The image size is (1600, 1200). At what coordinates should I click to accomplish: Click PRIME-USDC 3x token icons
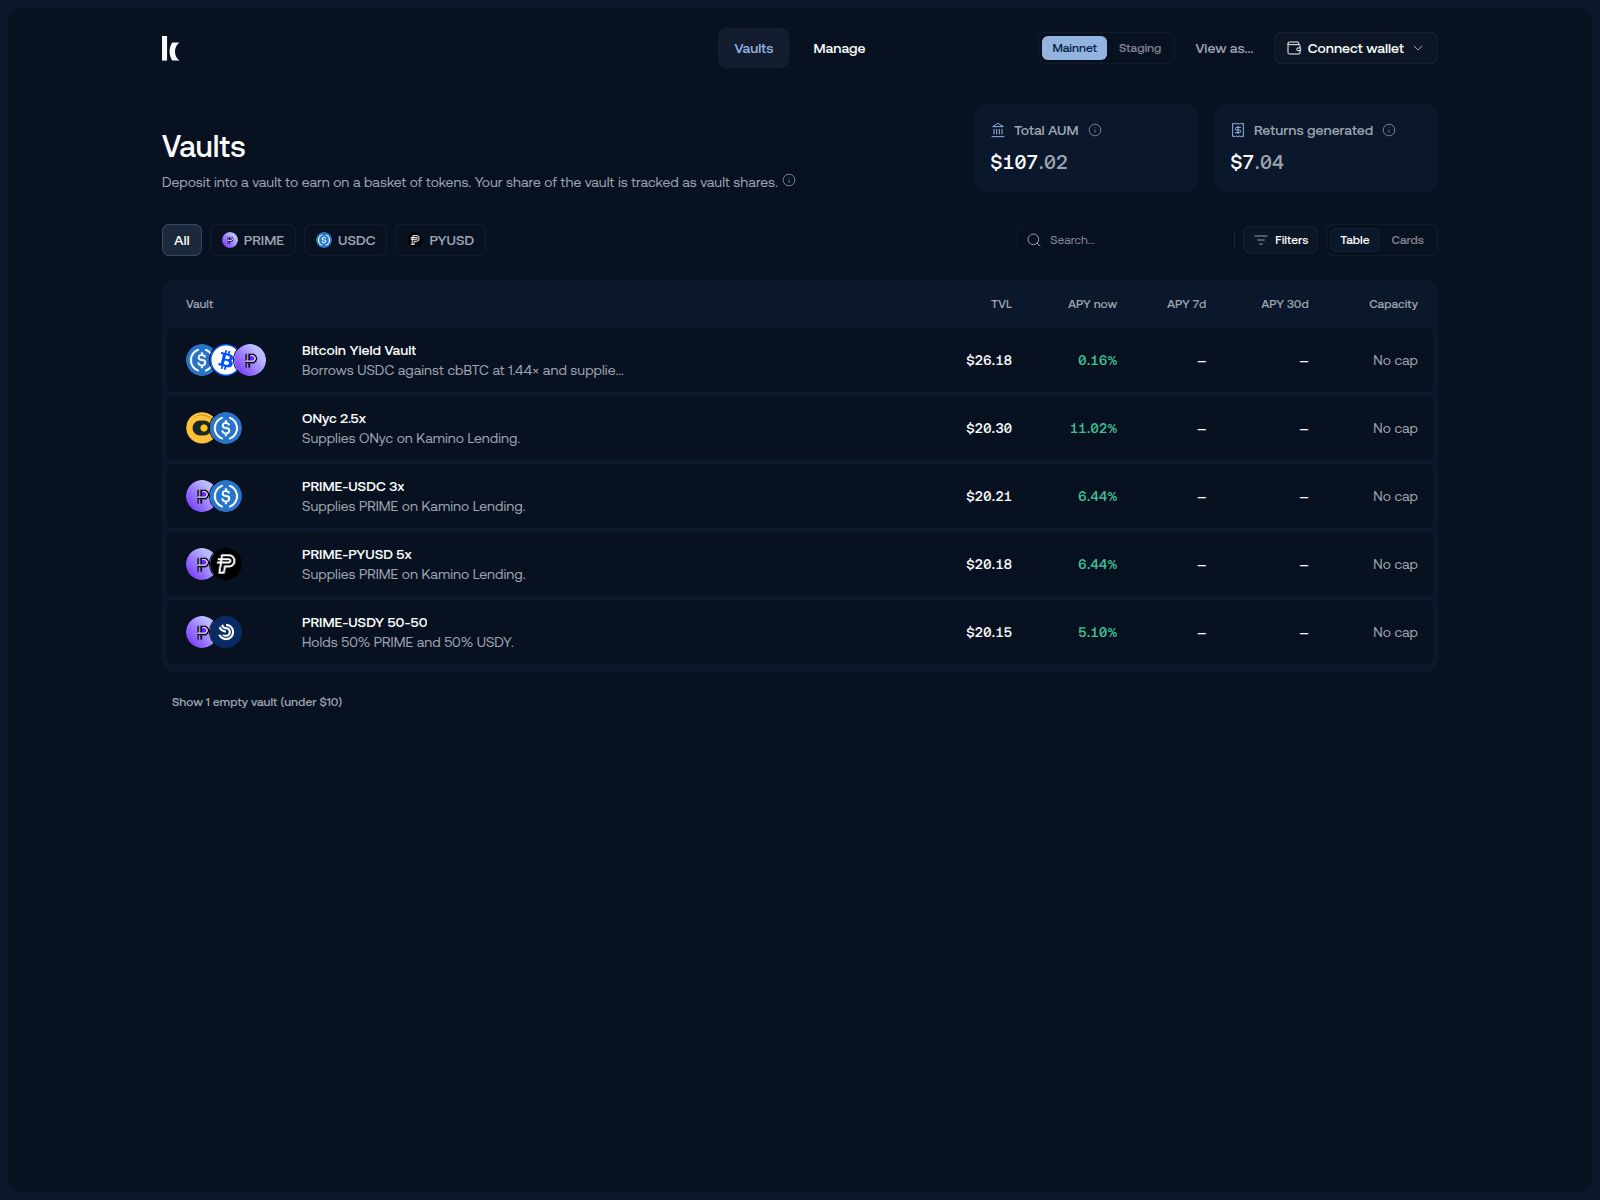(x=214, y=496)
